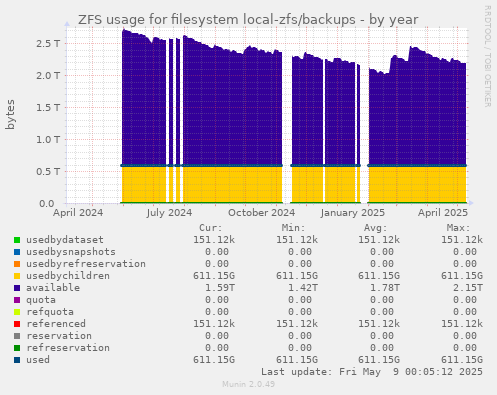Click the 'April 2025' x-axis label
This screenshot has width=497, height=395.
tap(443, 213)
